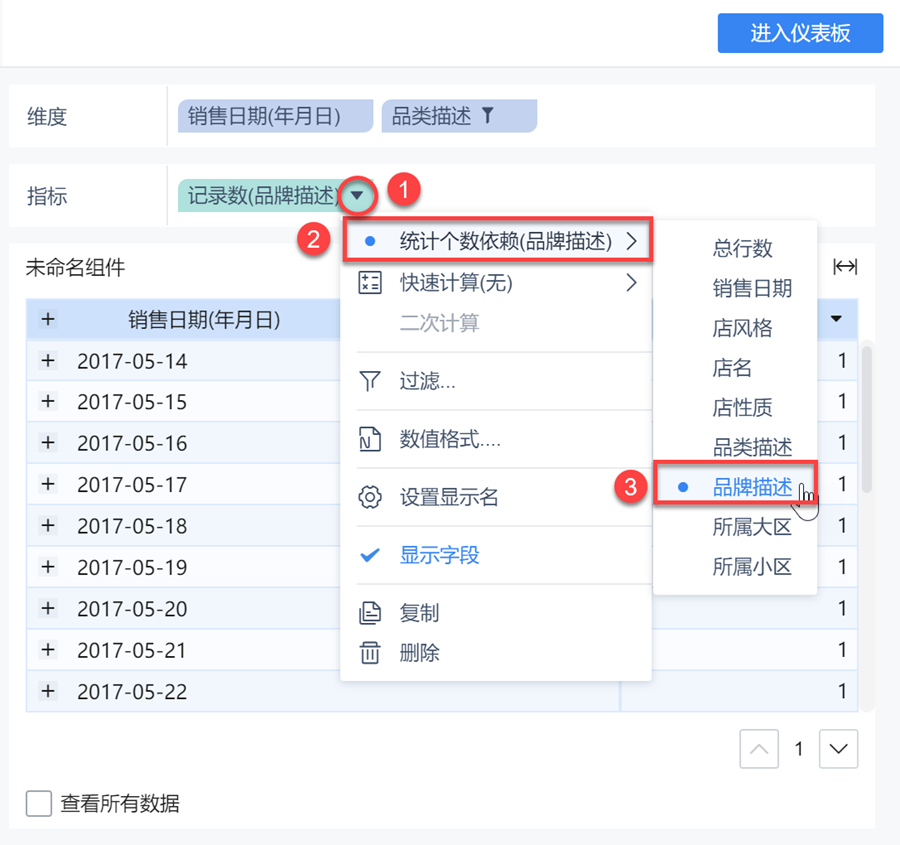
Task: Click the fit column width icon
Action: pos(845,267)
